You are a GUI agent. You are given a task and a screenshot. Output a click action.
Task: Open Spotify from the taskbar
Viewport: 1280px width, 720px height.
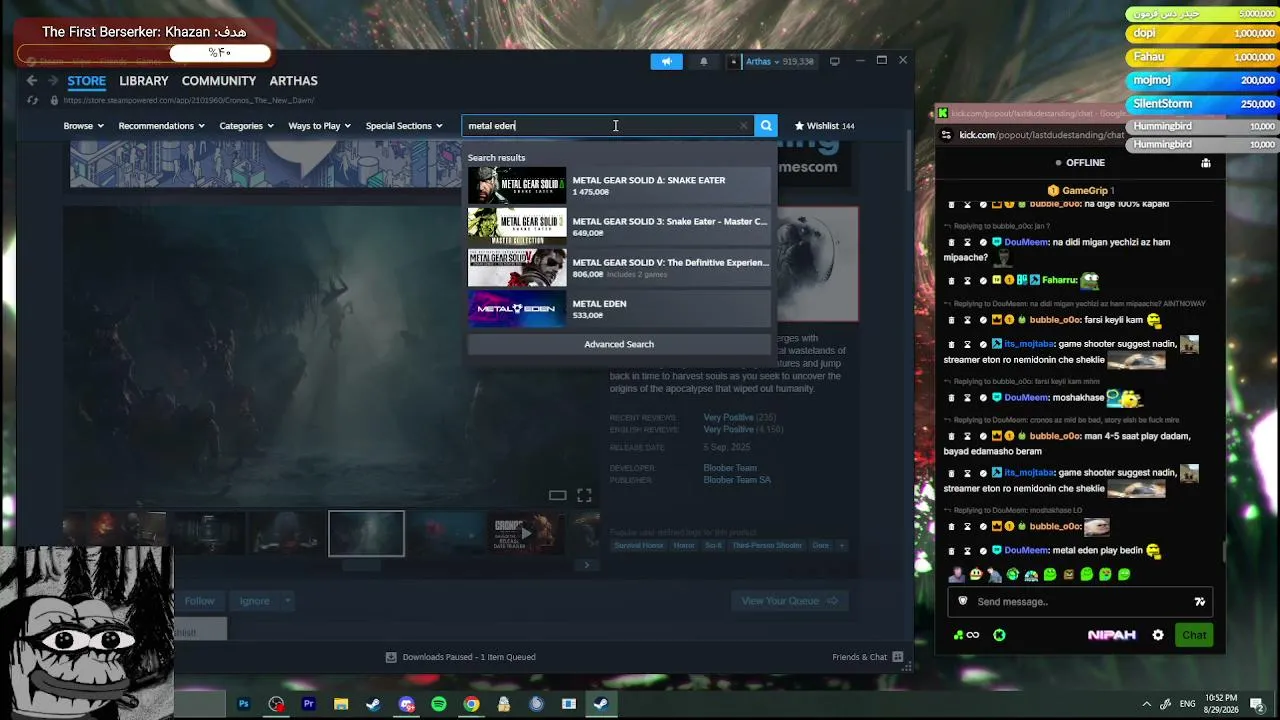tap(439, 704)
